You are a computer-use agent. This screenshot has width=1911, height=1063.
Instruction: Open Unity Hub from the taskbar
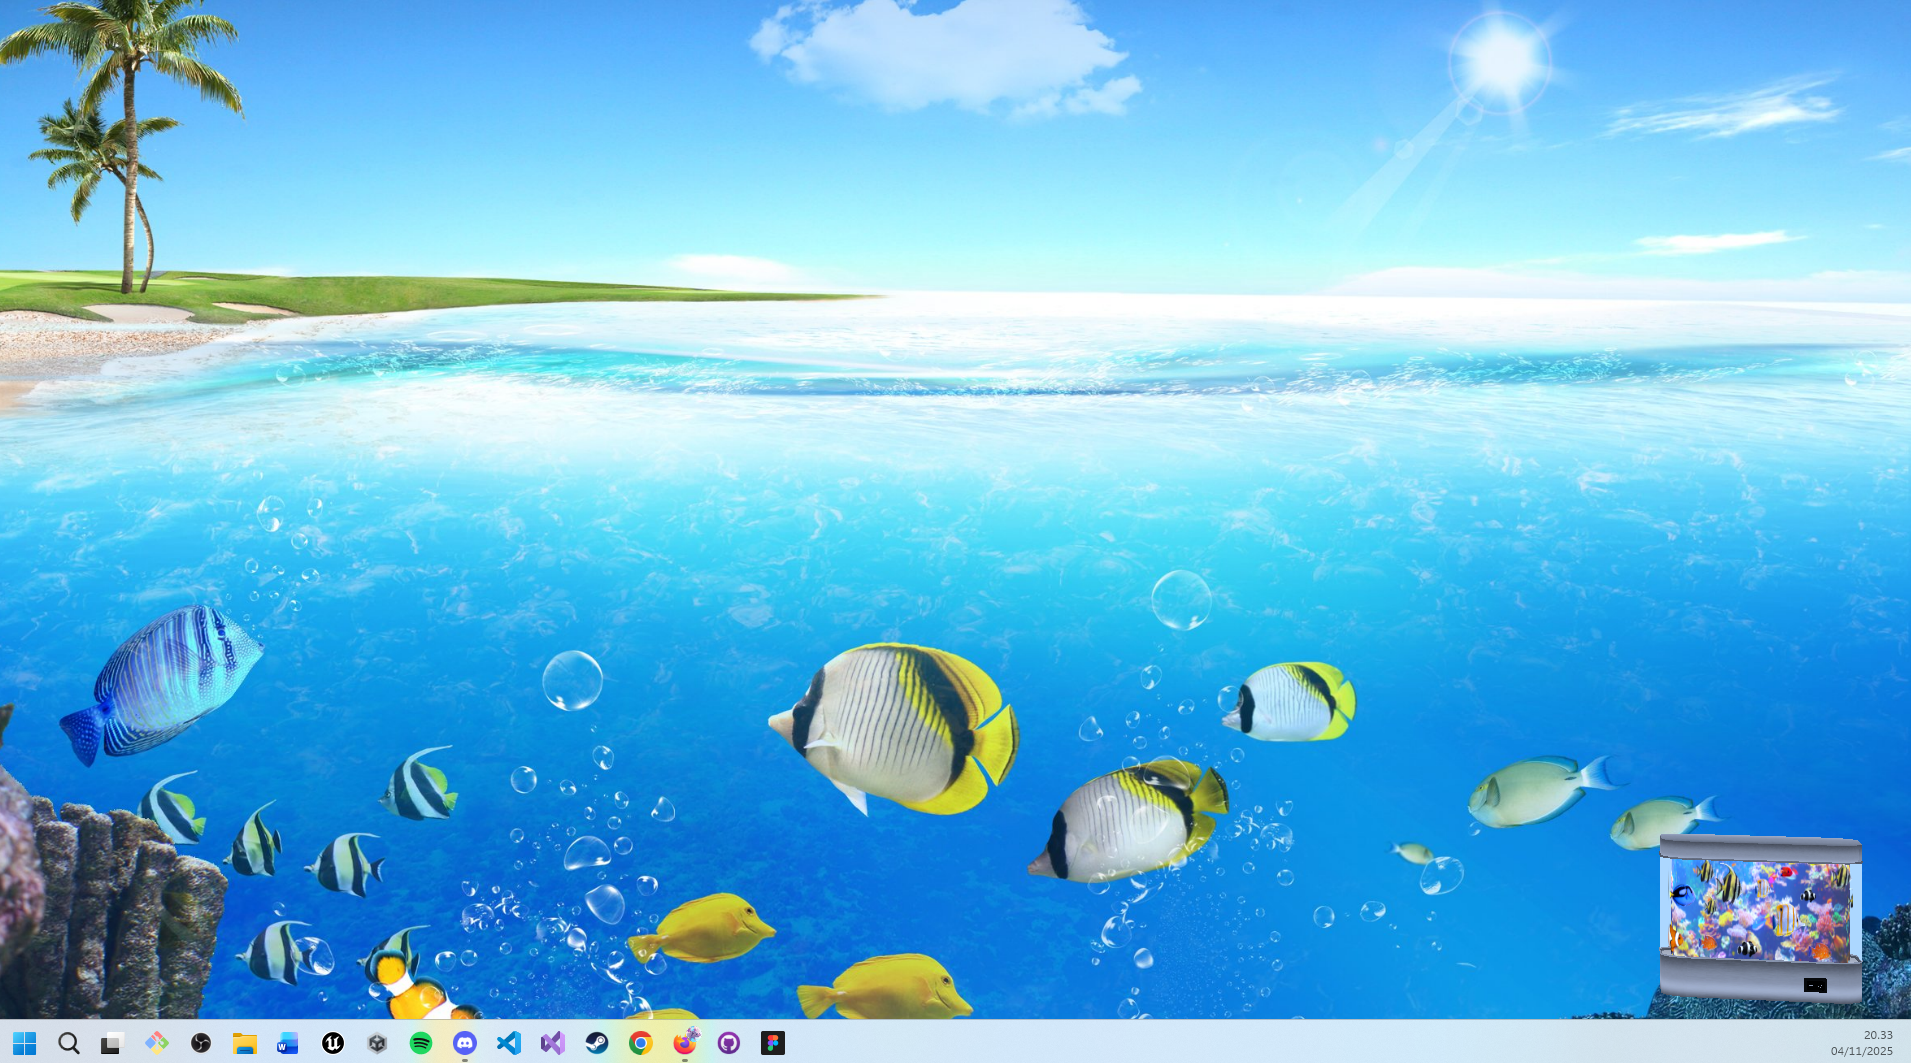tap(377, 1043)
